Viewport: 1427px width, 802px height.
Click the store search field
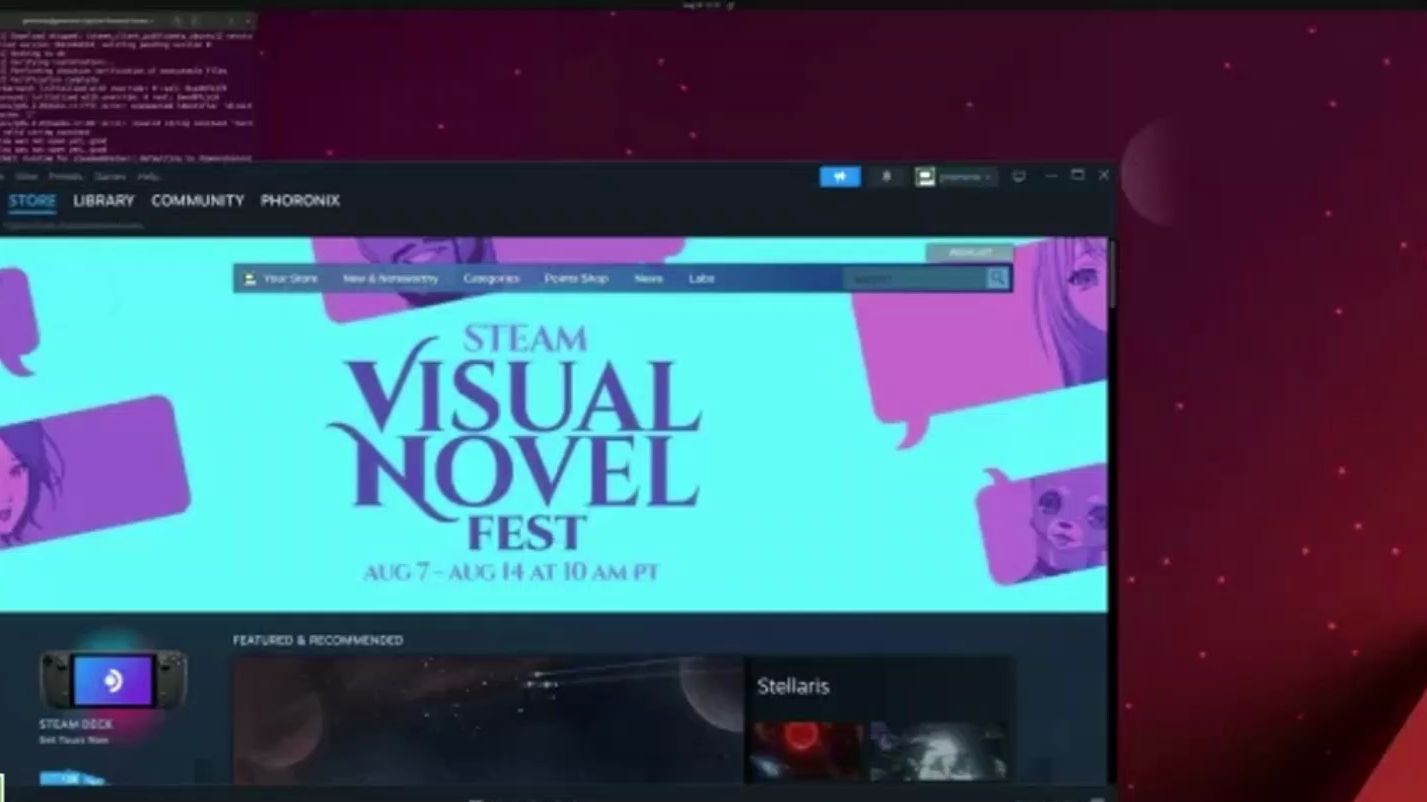915,279
